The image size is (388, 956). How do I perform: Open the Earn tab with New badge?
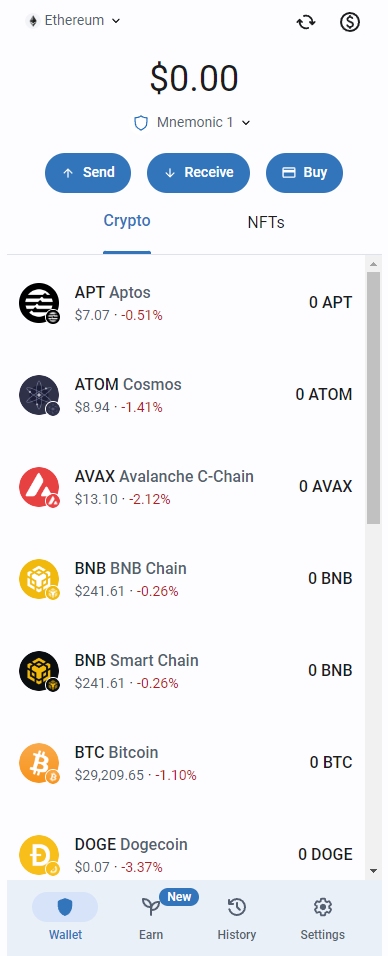coord(151,918)
